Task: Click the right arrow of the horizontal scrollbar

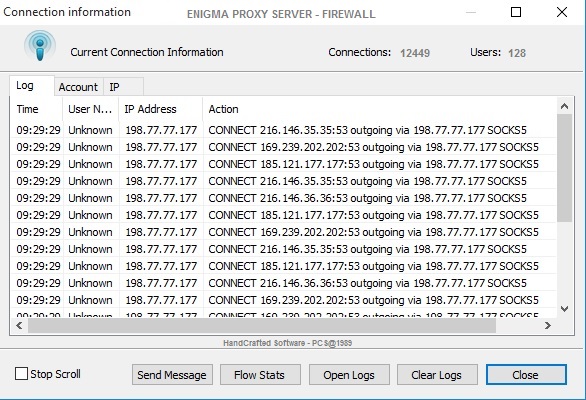Action: tap(548, 326)
